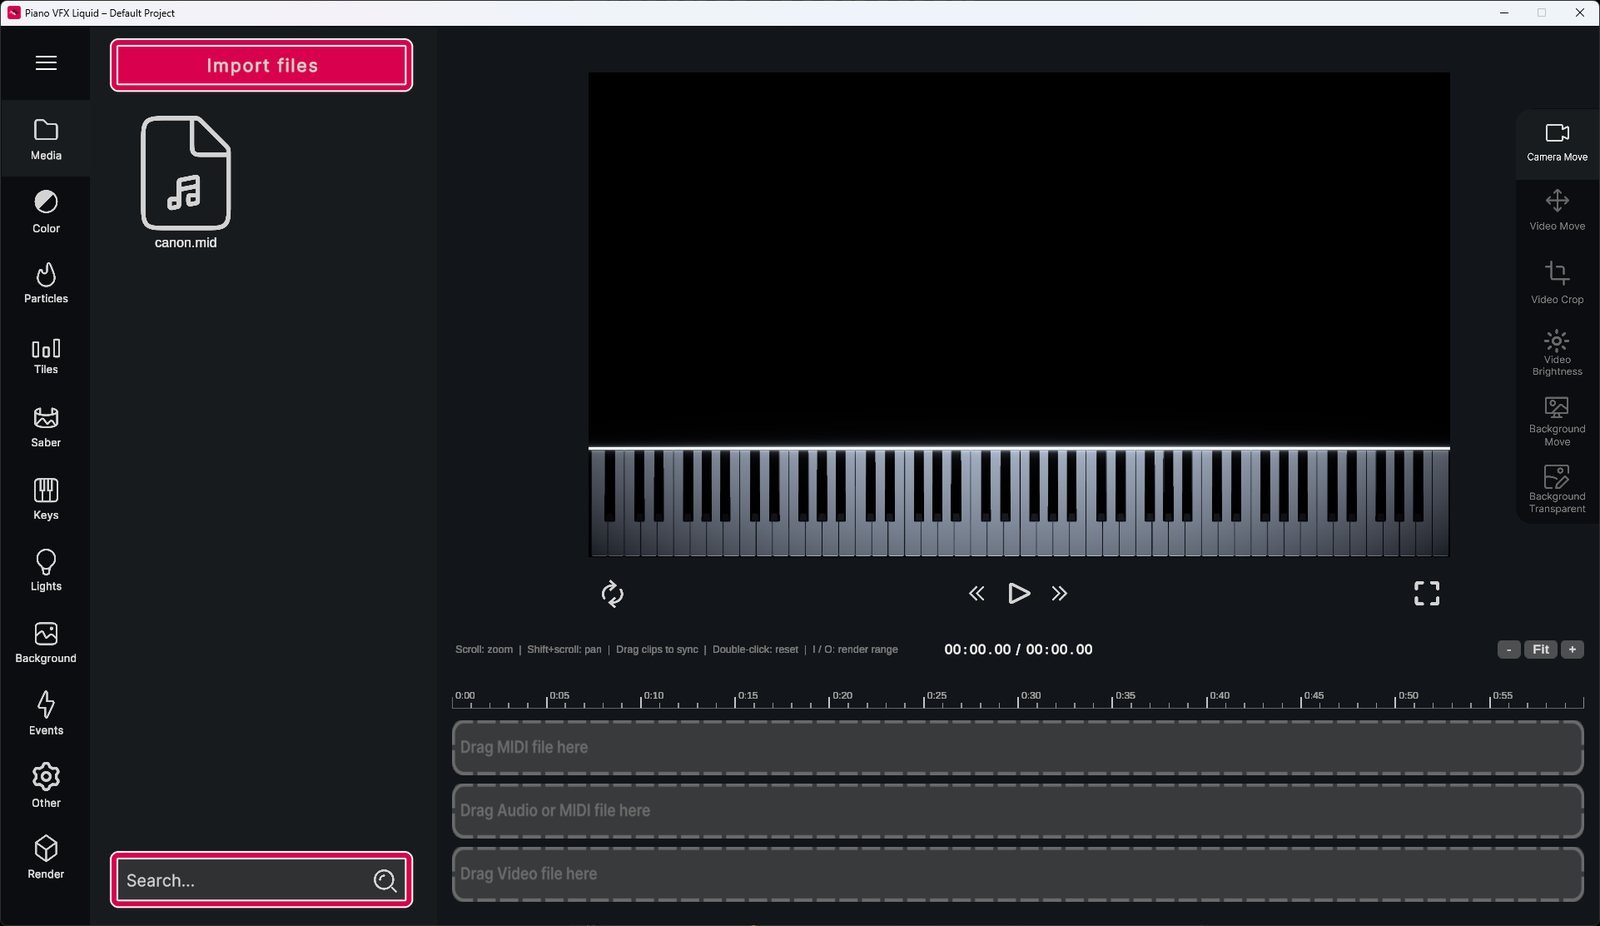Click the Audio or MIDI track drop zone
The height and width of the screenshot is (926, 1600).
1018,811
